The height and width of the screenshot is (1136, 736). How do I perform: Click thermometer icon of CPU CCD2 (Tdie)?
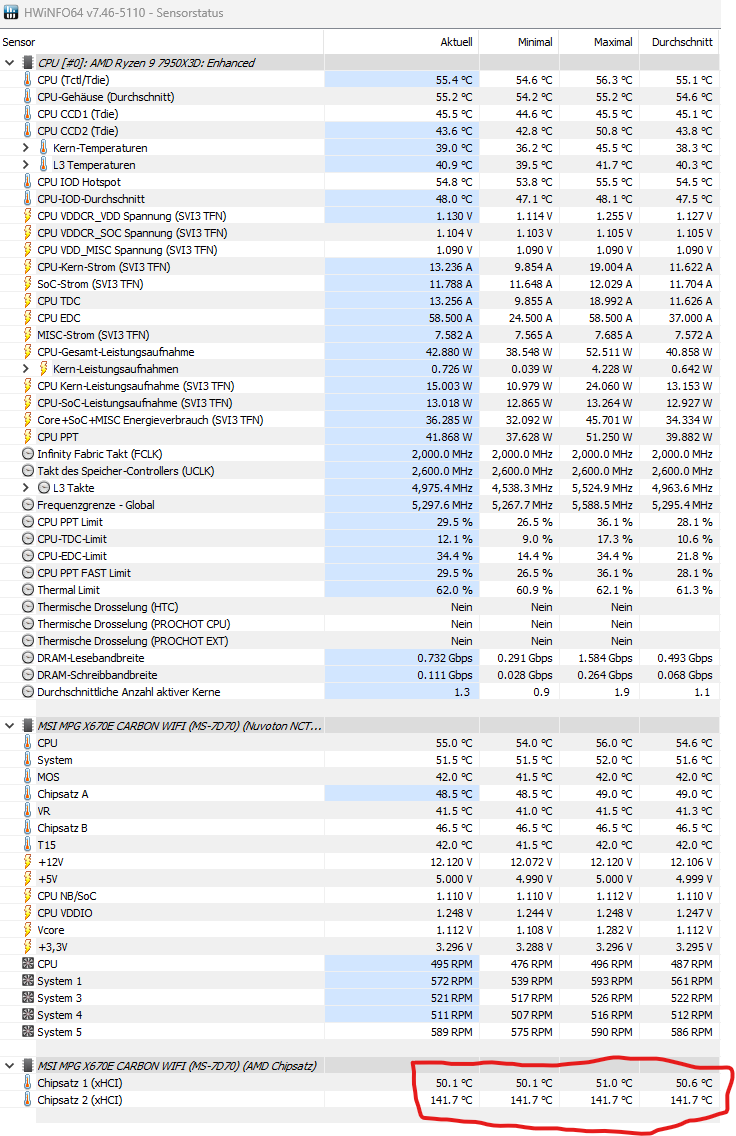[x=28, y=131]
